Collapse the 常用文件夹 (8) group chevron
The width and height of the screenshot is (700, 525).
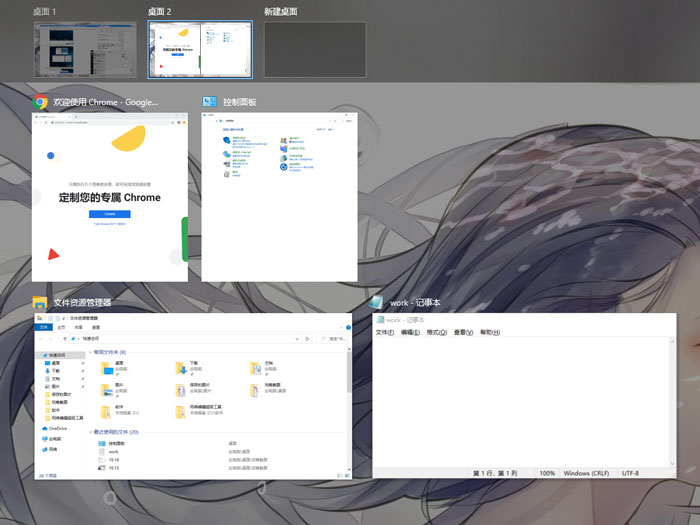coord(91,352)
